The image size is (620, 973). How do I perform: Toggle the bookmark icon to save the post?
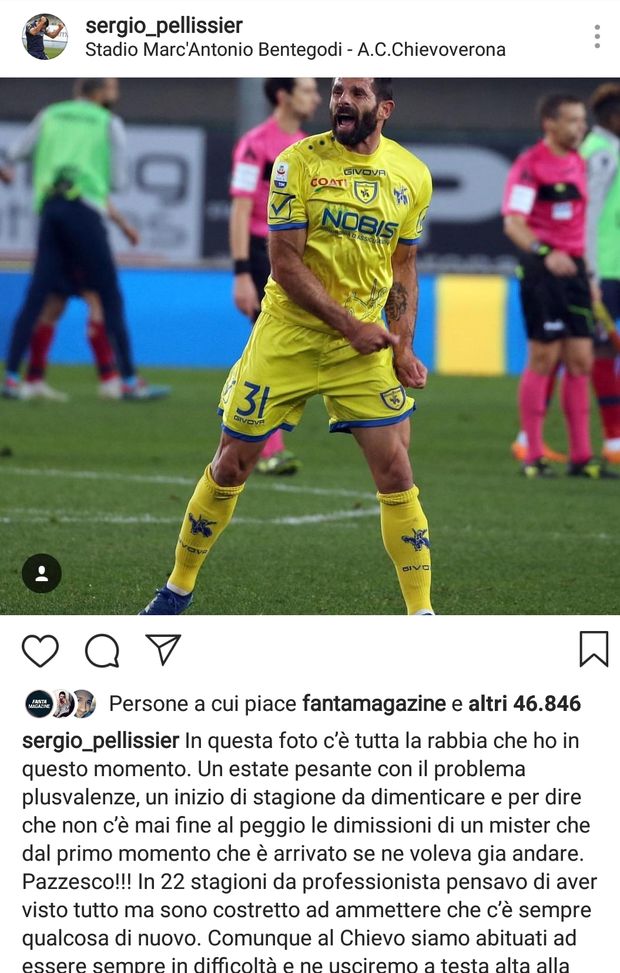[x=594, y=649]
